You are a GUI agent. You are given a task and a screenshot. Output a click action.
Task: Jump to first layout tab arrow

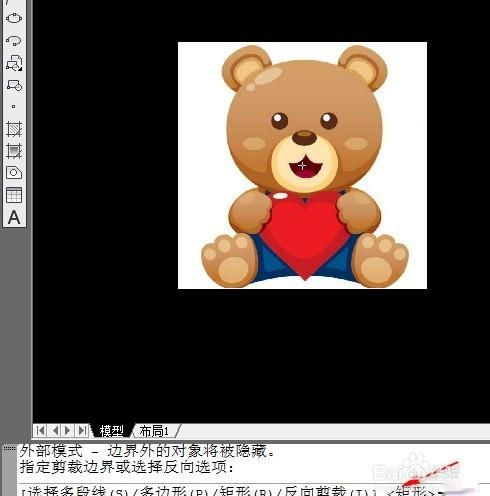(40, 431)
